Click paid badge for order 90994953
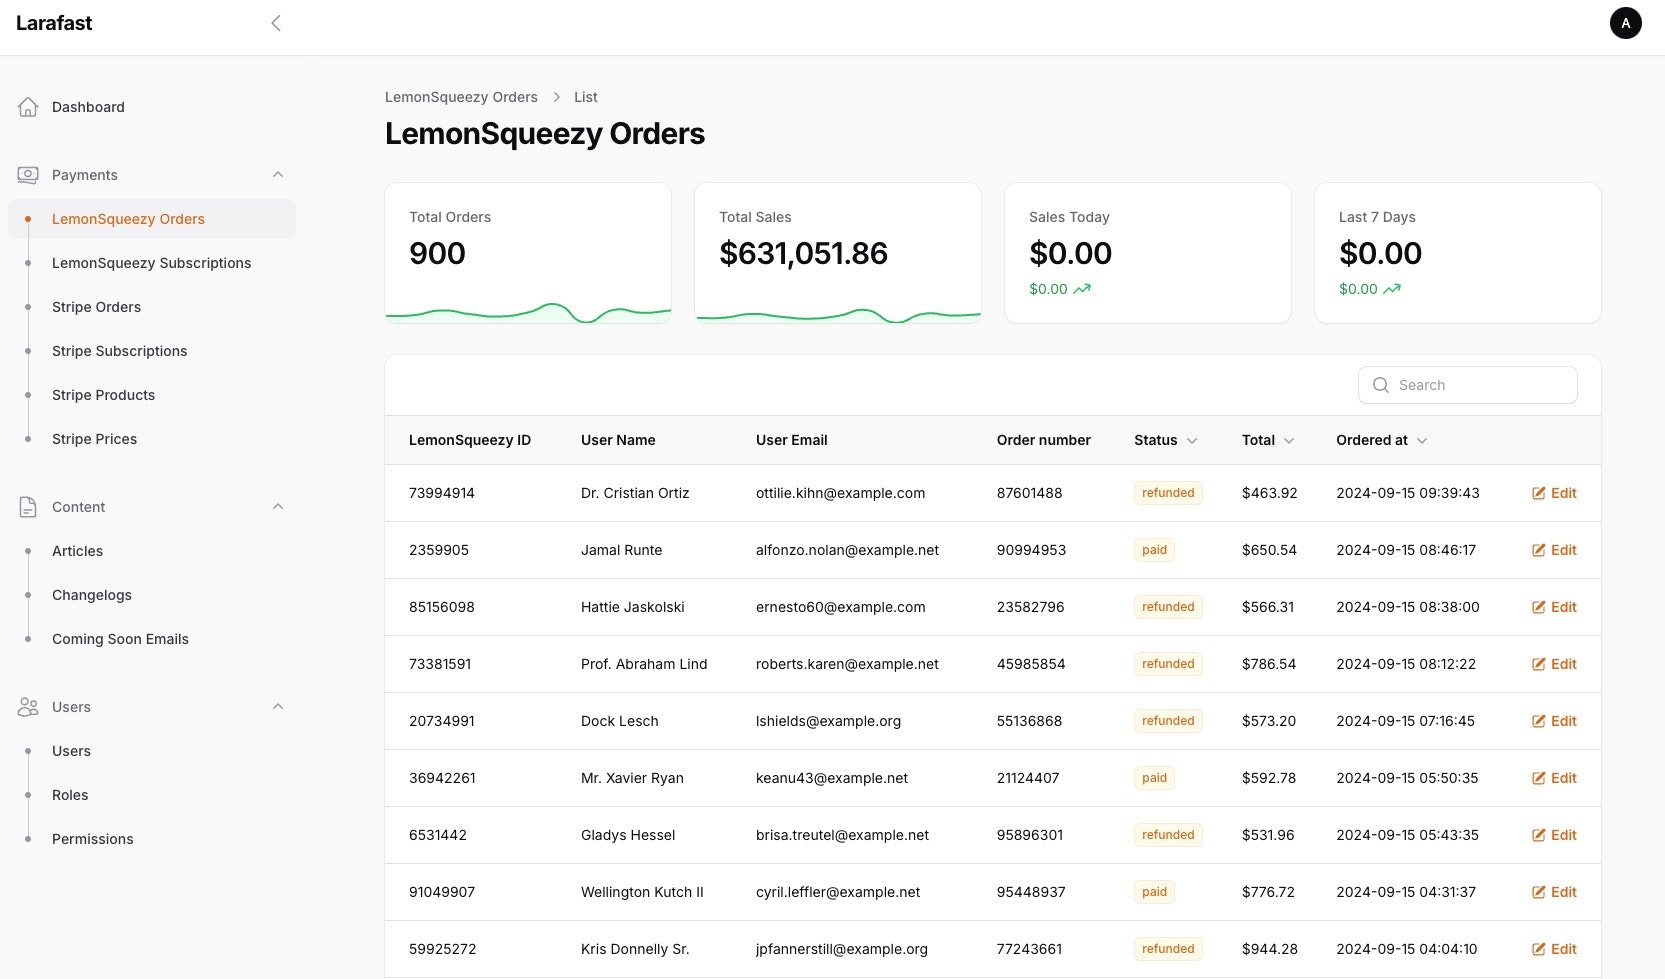Screen dimensions: 1665x979 pos(1154,550)
